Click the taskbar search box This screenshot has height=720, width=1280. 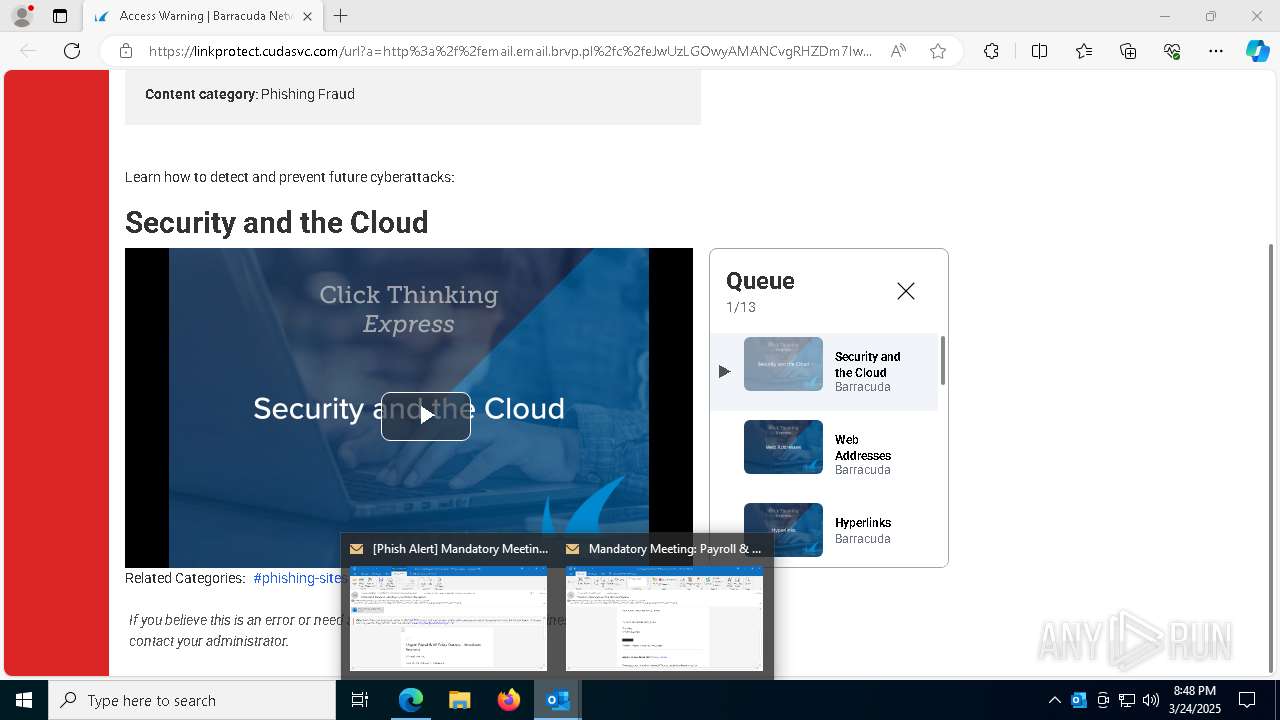(x=192, y=700)
